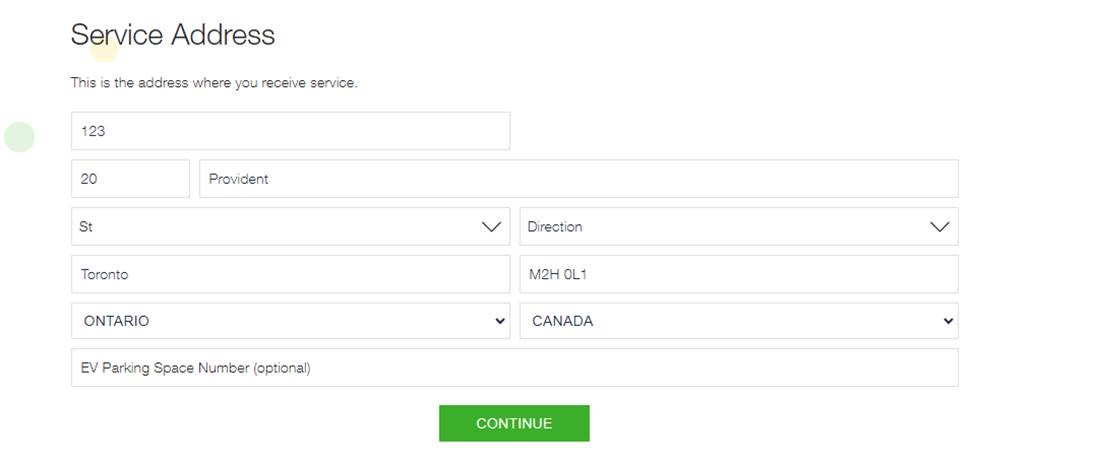Click the small arrow beside ONTARIO
The image size is (1095, 468).
[500, 321]
